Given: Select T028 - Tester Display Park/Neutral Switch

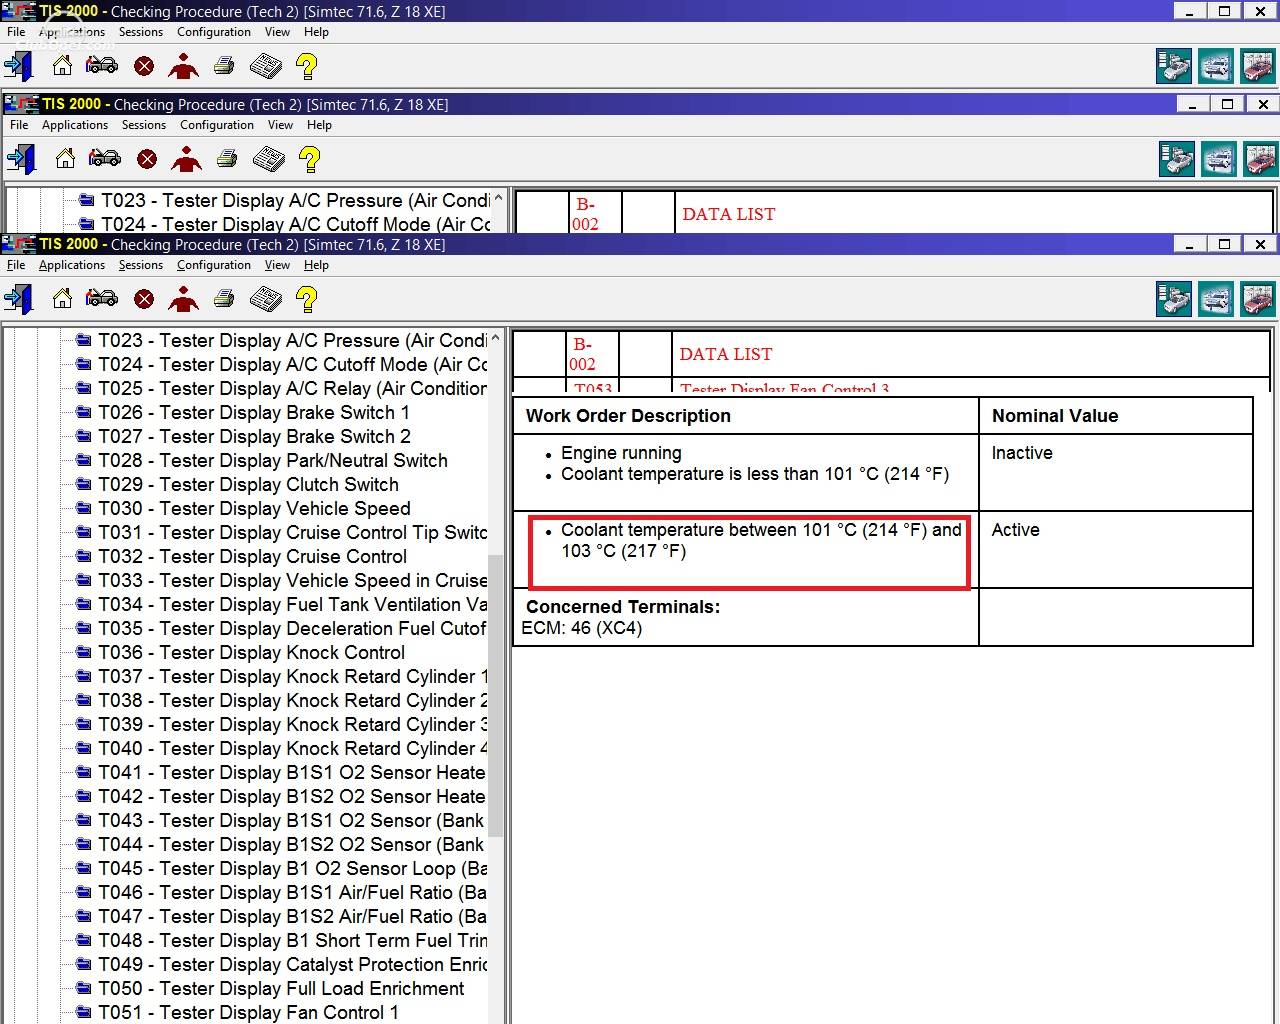Looking at the screenshot, I should (273, 460).
